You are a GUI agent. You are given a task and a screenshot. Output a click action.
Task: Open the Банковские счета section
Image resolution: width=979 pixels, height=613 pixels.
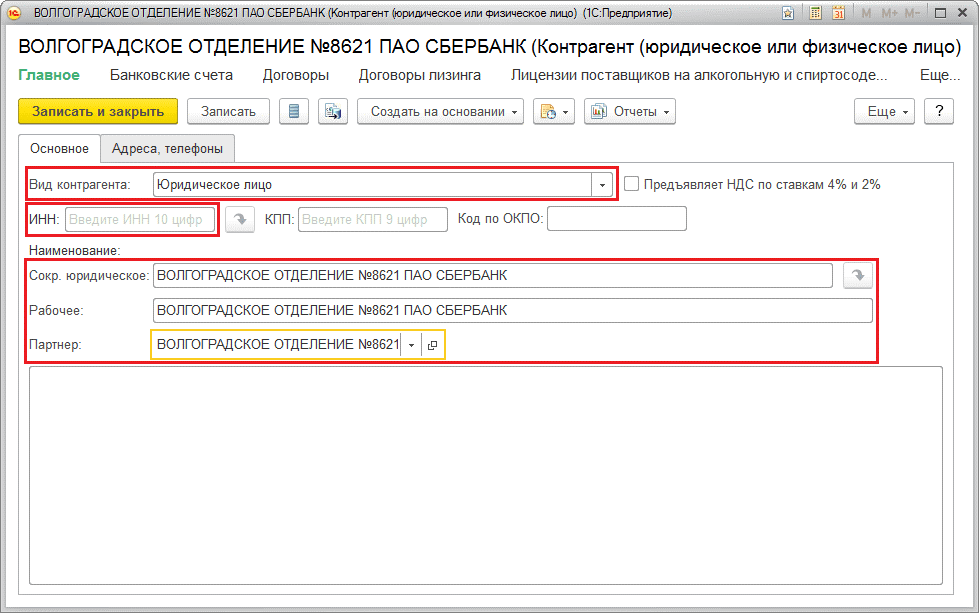(x=171, y=75)
